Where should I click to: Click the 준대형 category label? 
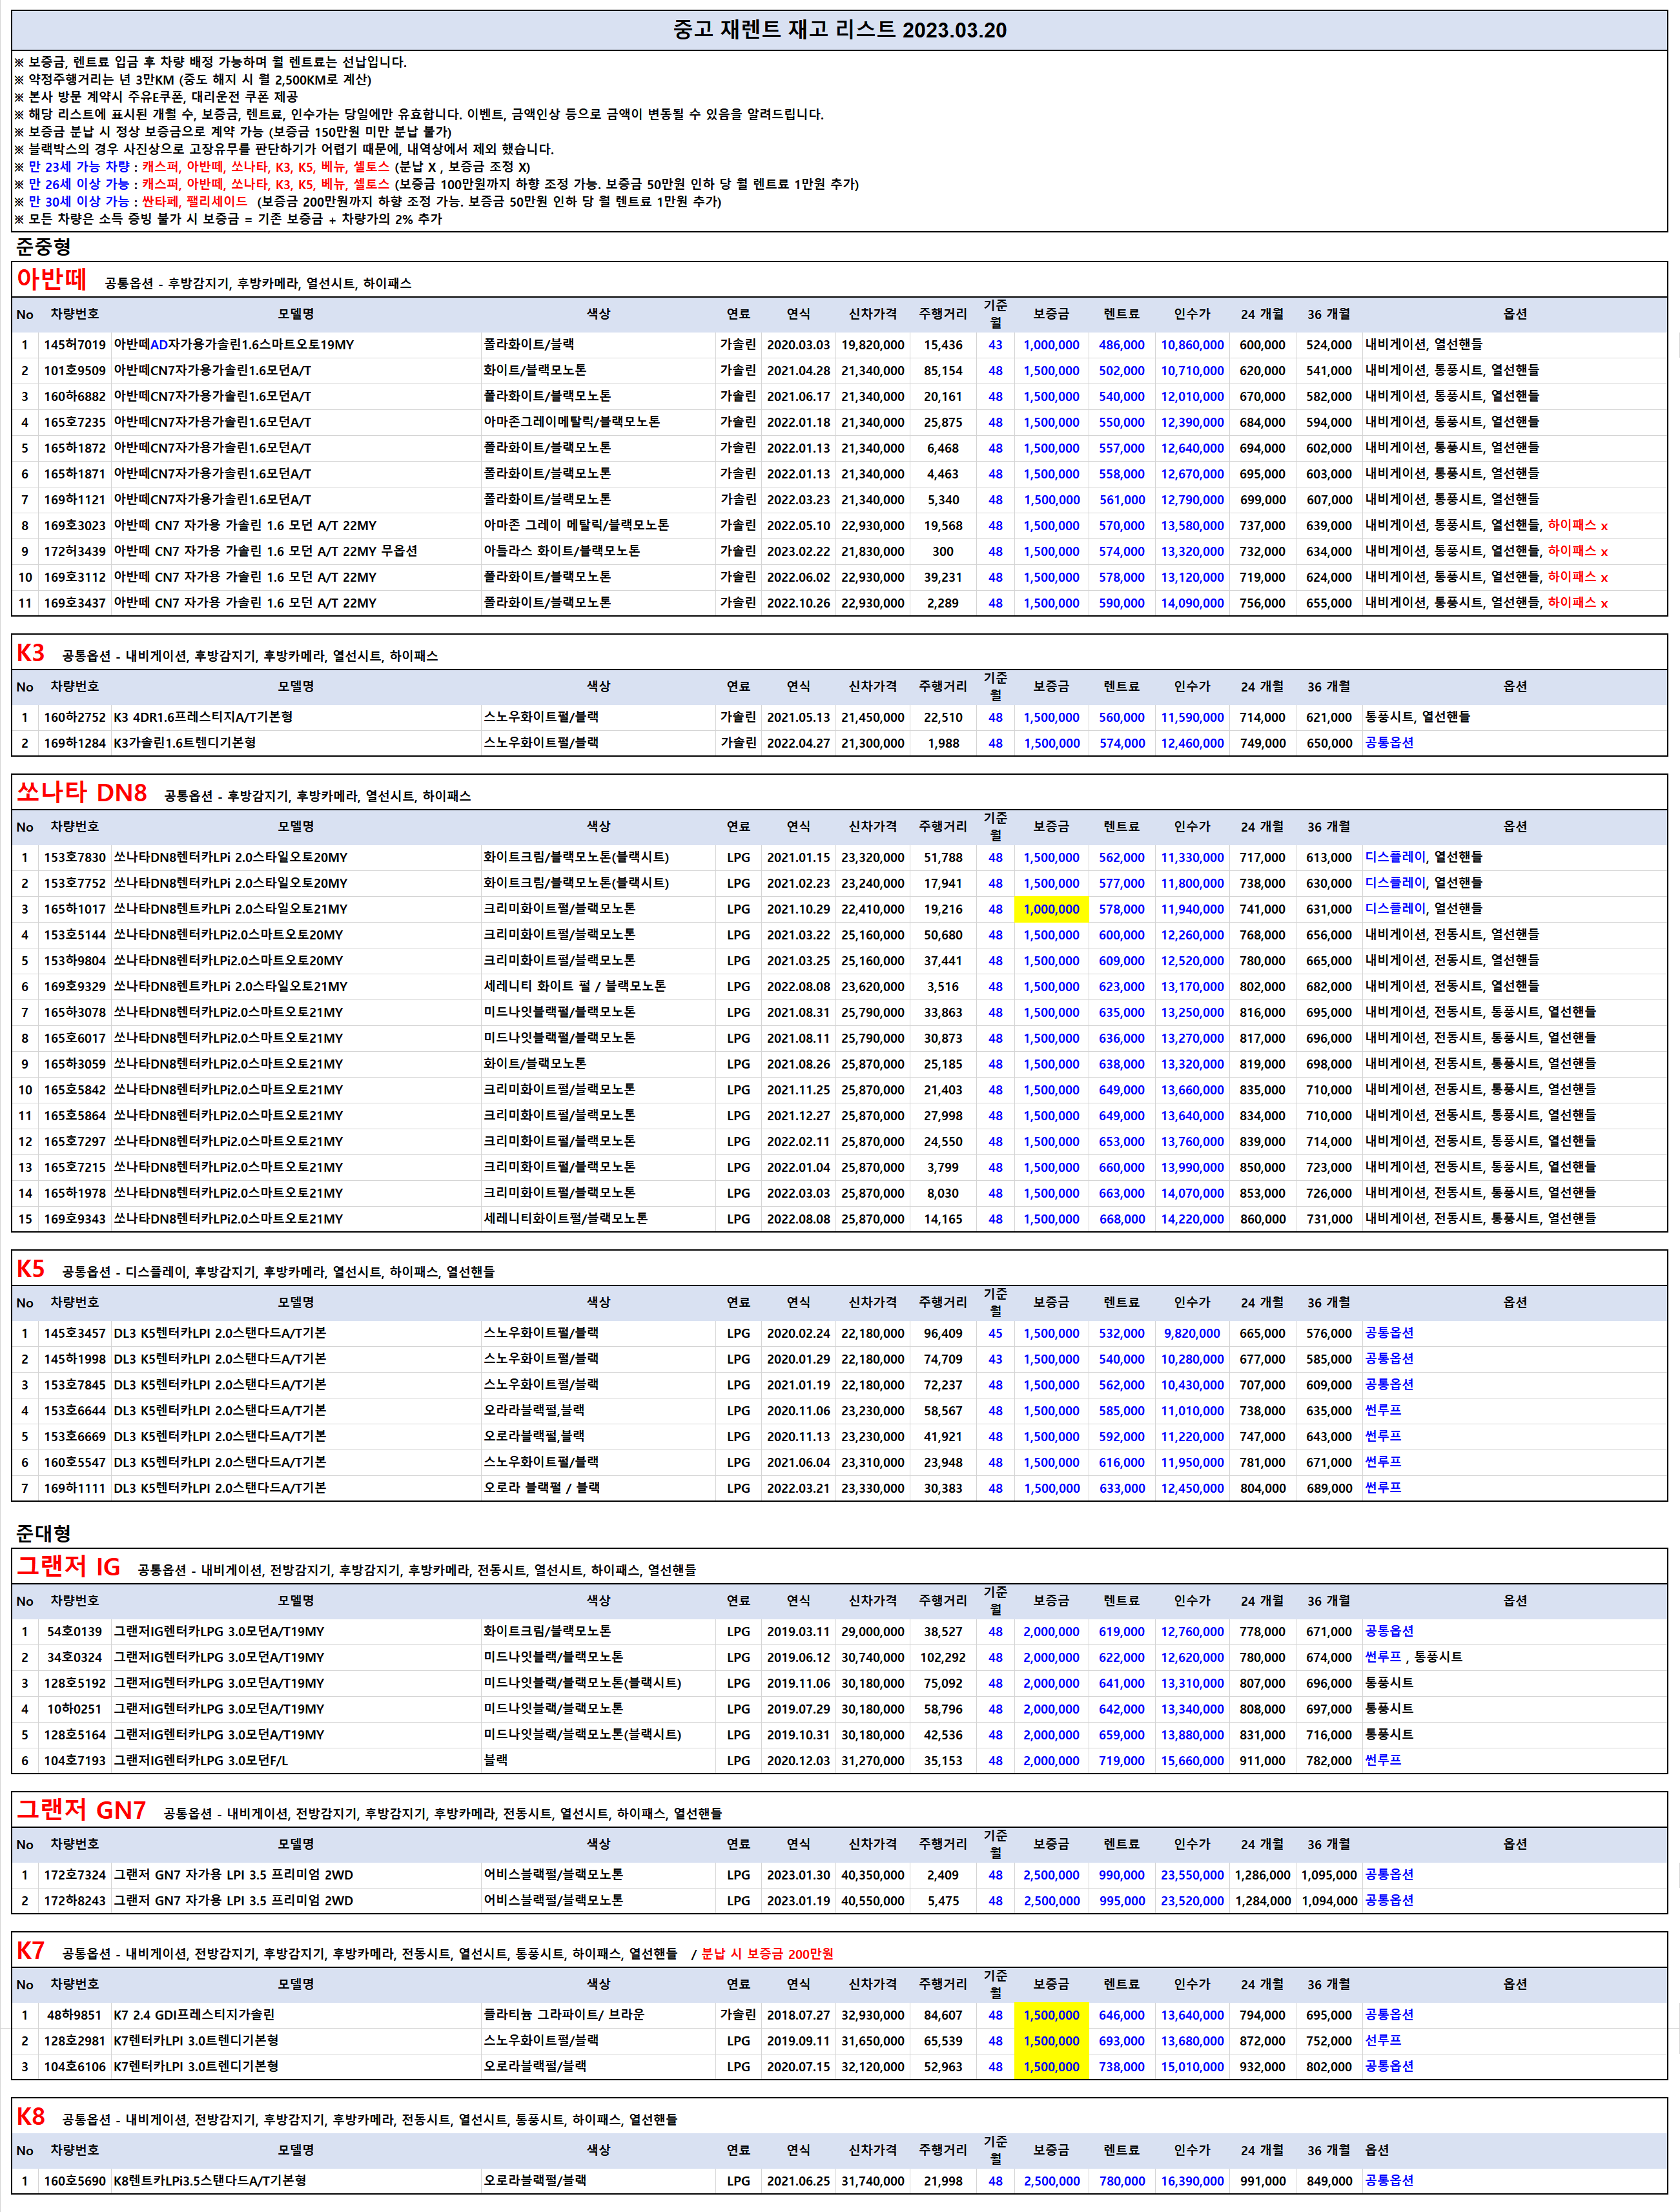[43, 1533]
